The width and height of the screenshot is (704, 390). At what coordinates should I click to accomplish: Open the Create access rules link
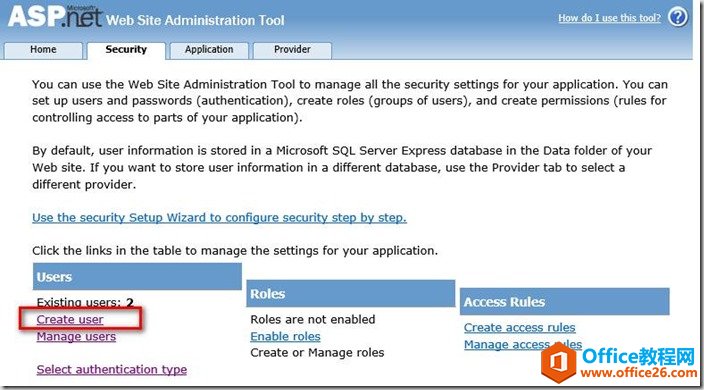520,328
